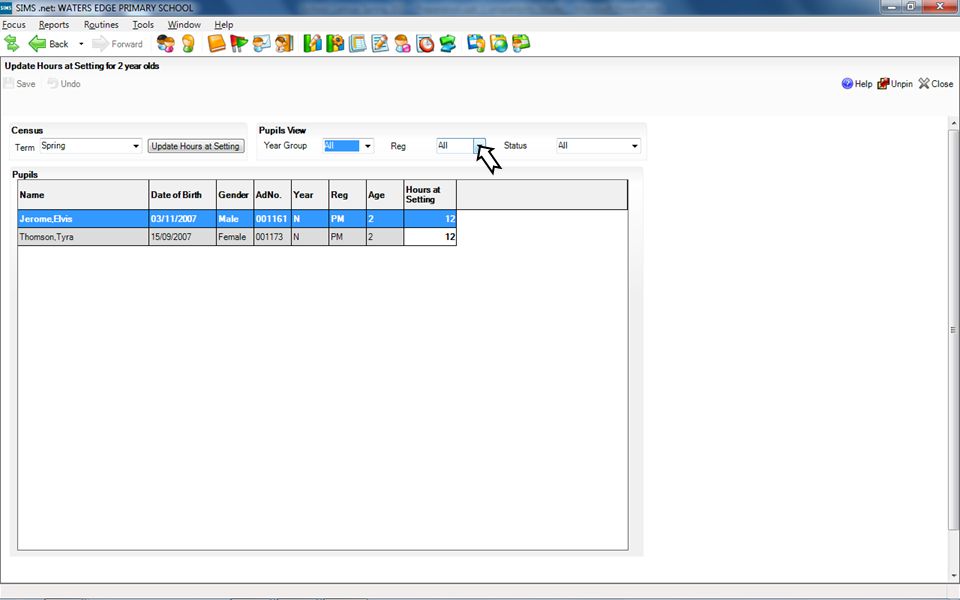Click the Forward navigation button
Screen dimensions: 960x600
pyautogui.click(x=117, y=43)
